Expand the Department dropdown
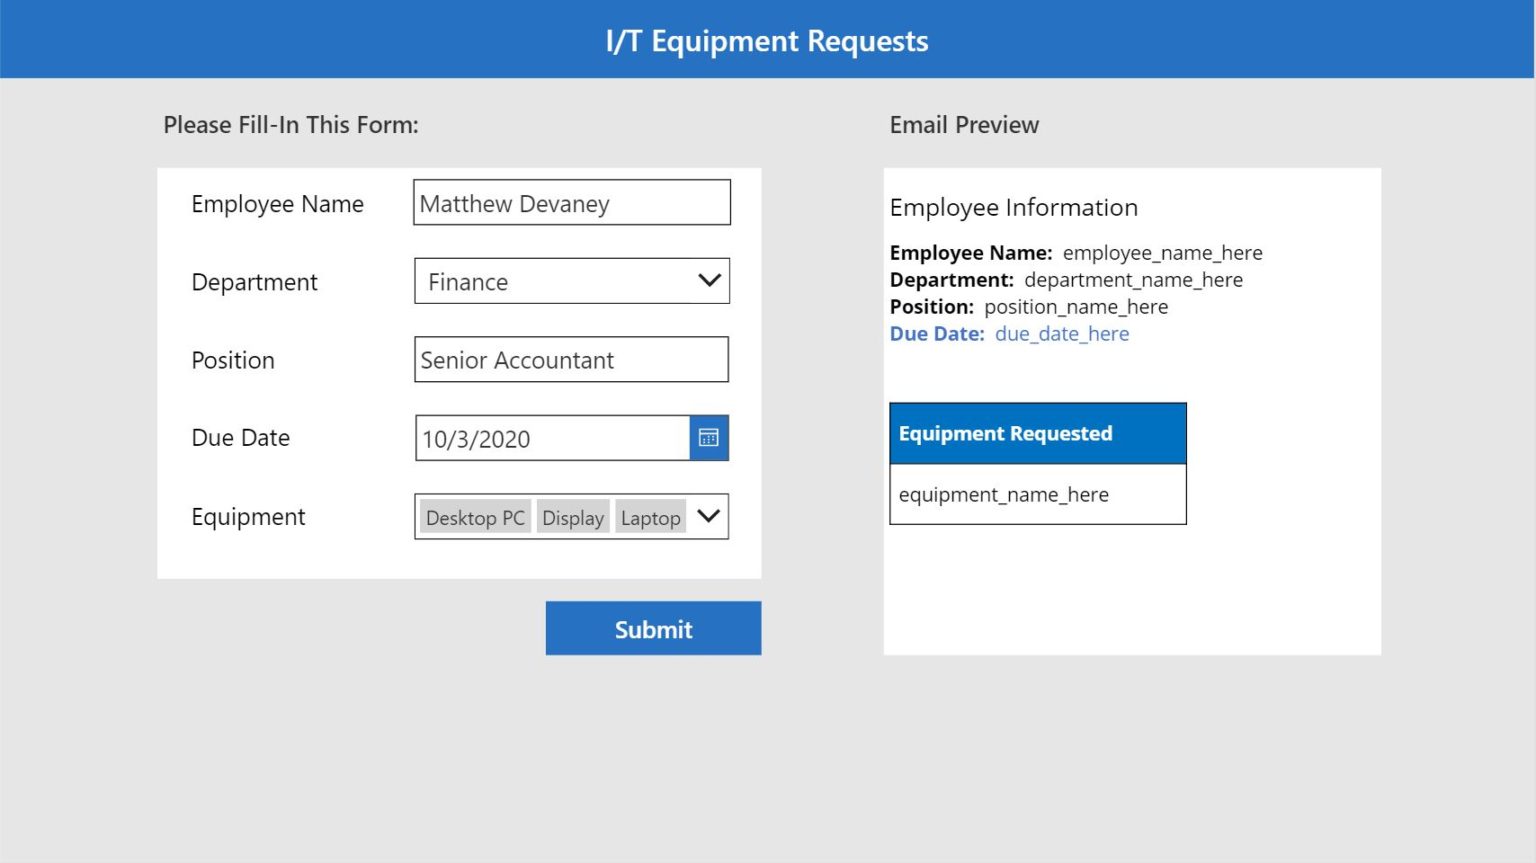 pos(708,281)
